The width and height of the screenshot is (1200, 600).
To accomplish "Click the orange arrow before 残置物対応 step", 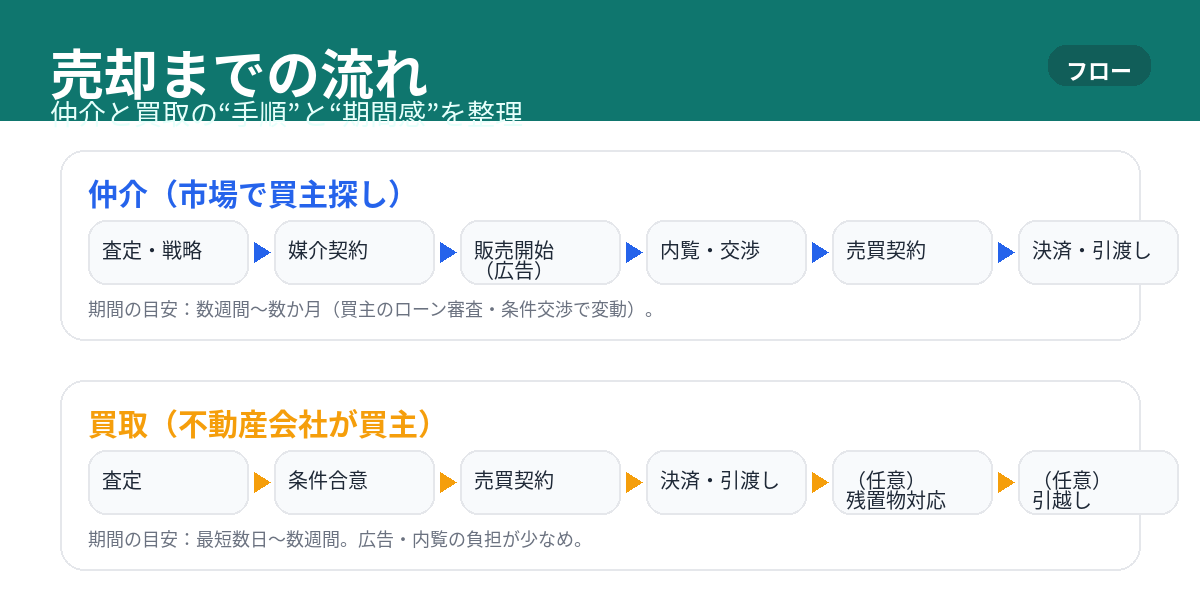I will click(x=820, y=483).
